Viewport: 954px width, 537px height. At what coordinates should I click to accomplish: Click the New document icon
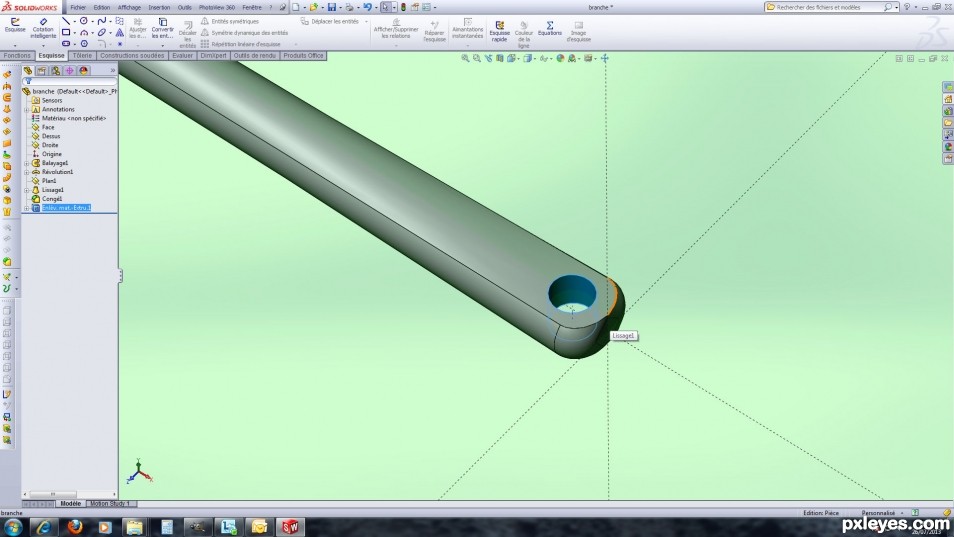(296, 7)
